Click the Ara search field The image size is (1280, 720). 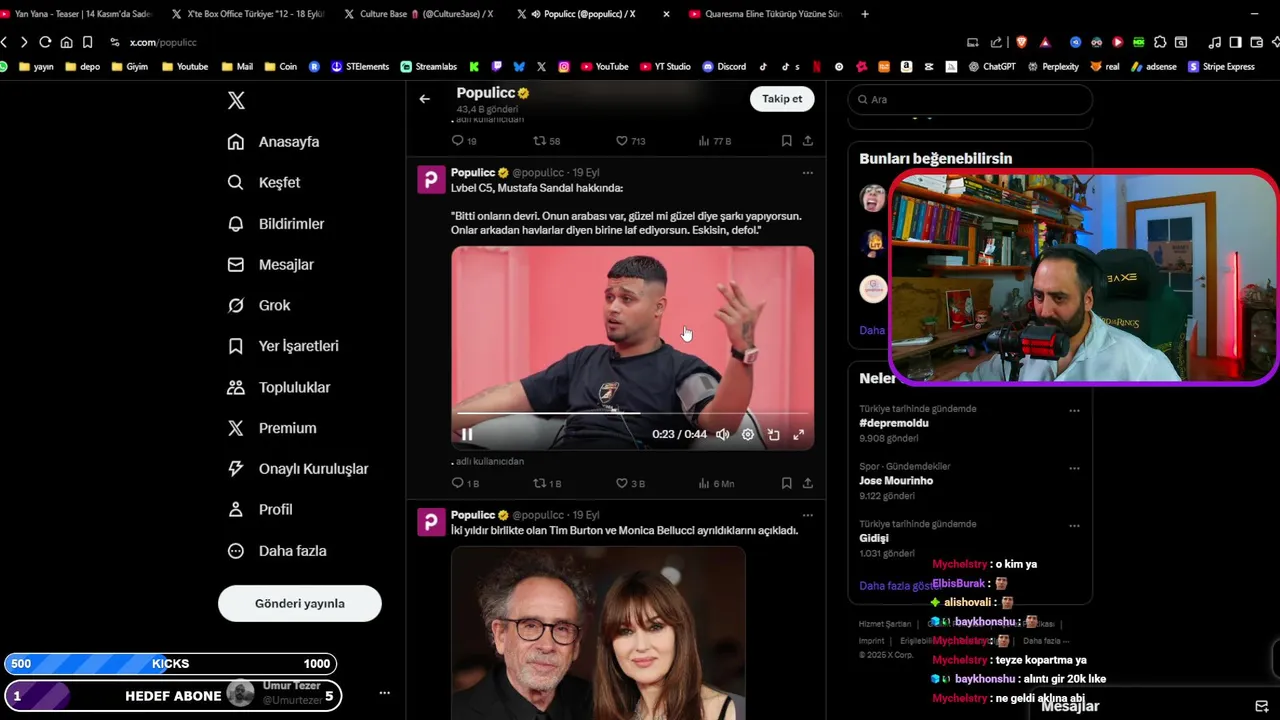(970, 100)
